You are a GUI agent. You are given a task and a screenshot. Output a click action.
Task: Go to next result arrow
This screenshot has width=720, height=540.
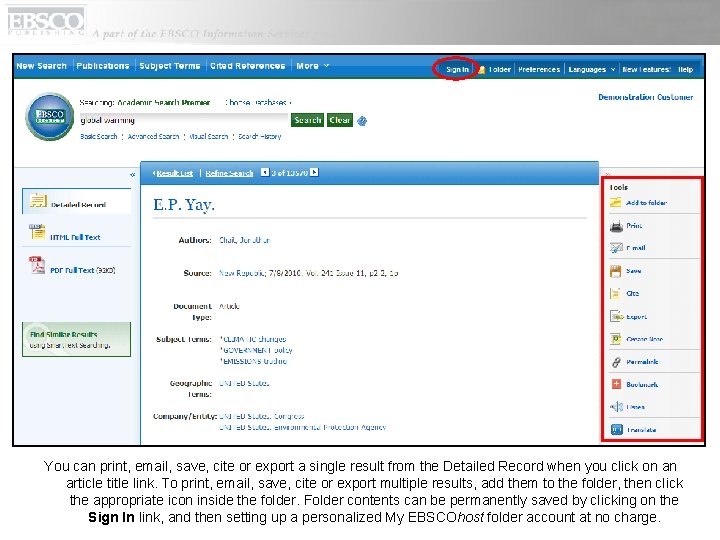pos(314,172)
